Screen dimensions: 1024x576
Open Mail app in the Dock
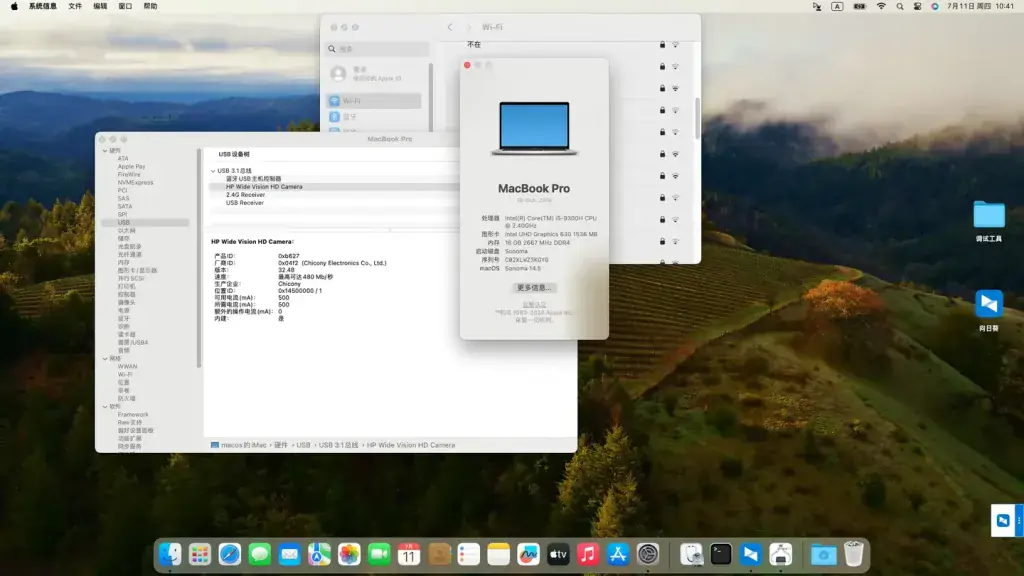(289, 554)
